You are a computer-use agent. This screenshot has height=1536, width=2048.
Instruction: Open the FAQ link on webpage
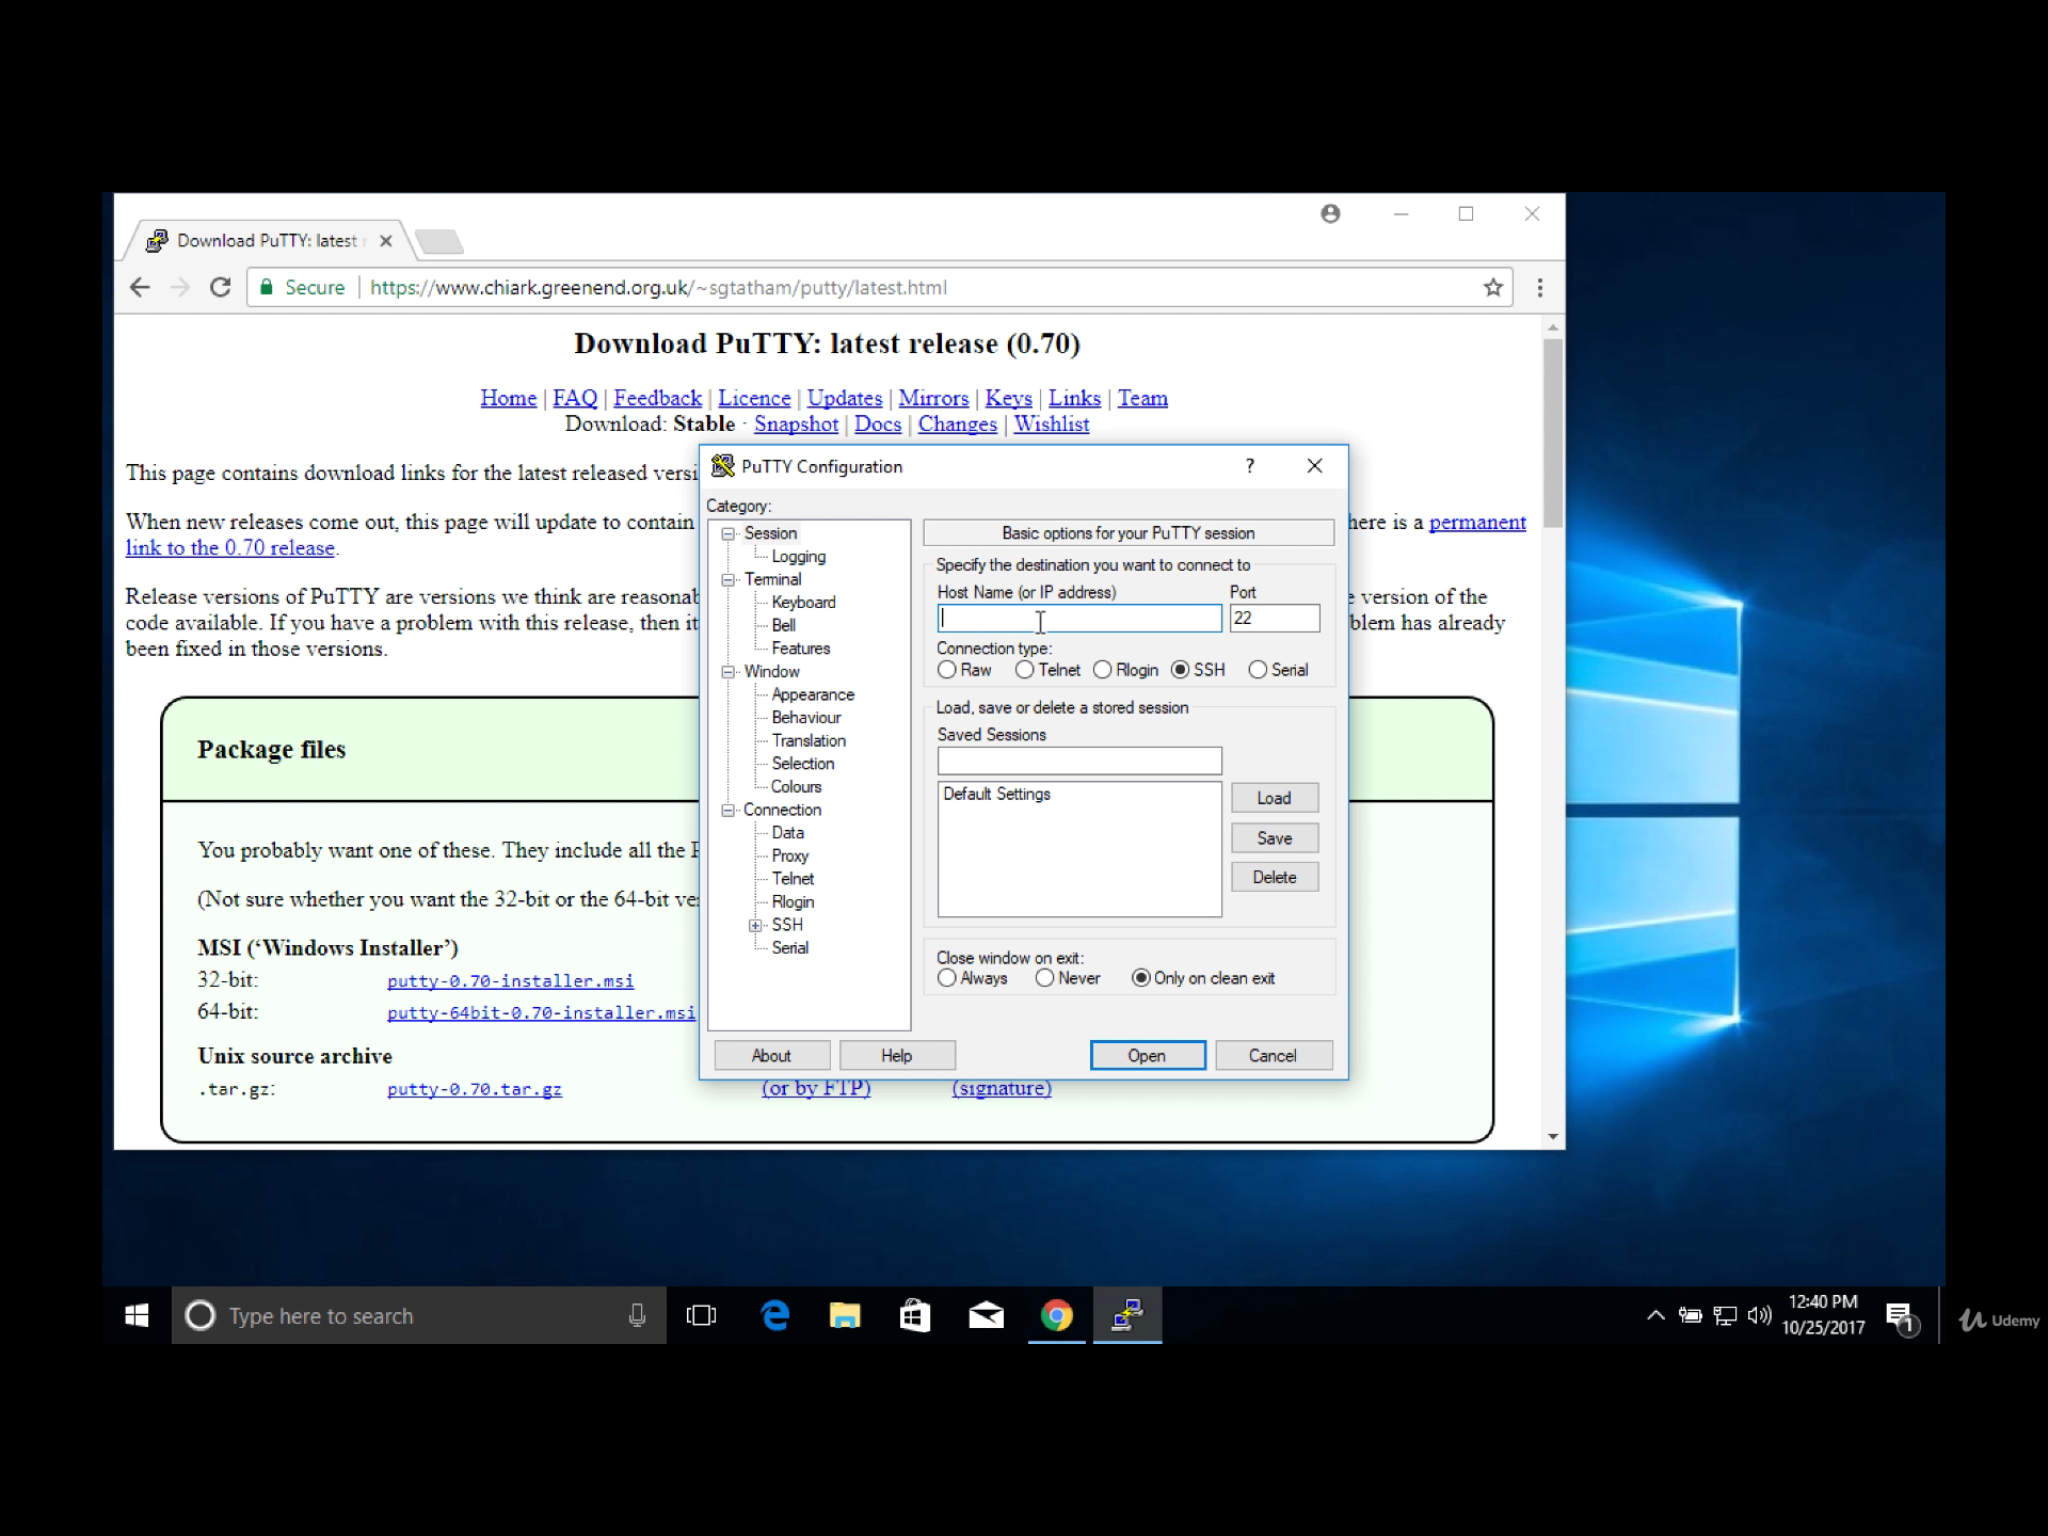pos(575,398)
